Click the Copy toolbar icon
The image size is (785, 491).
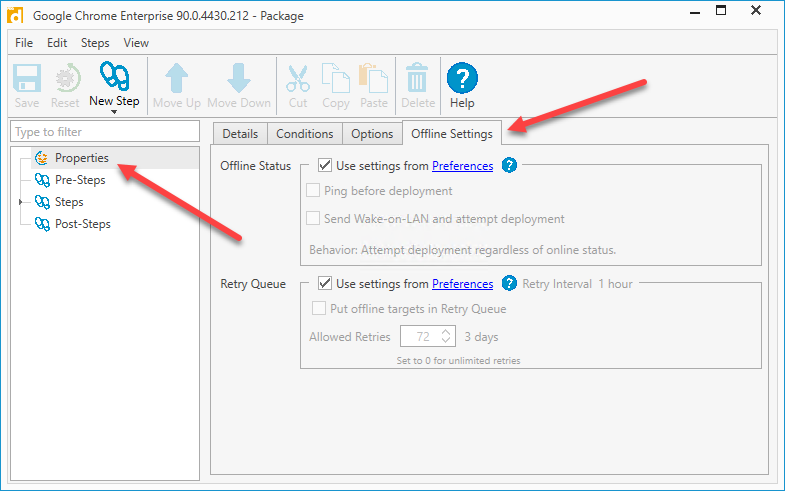point(335,78)
